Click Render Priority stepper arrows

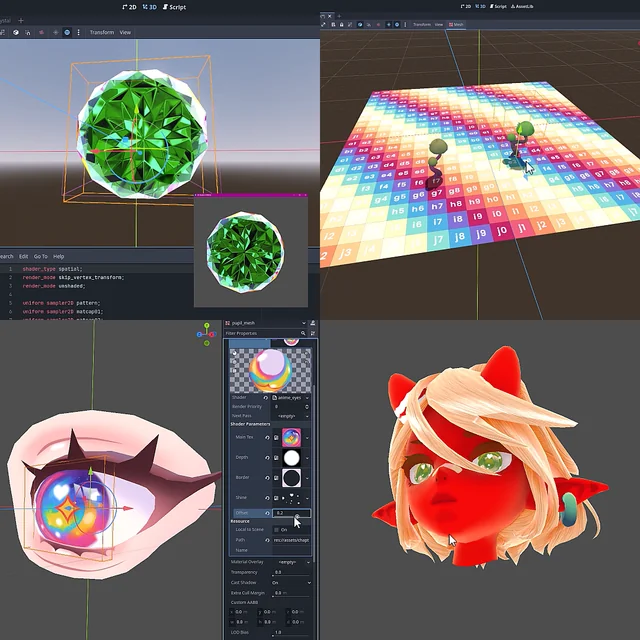tap(307, 407)
